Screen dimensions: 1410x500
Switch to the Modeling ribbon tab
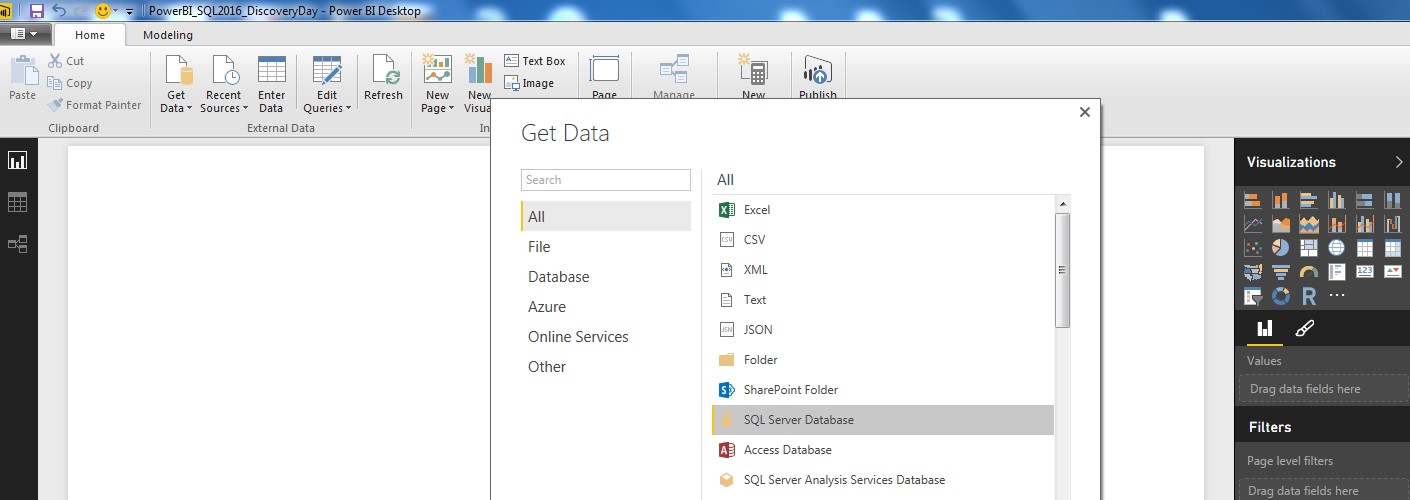pos(168,35)
